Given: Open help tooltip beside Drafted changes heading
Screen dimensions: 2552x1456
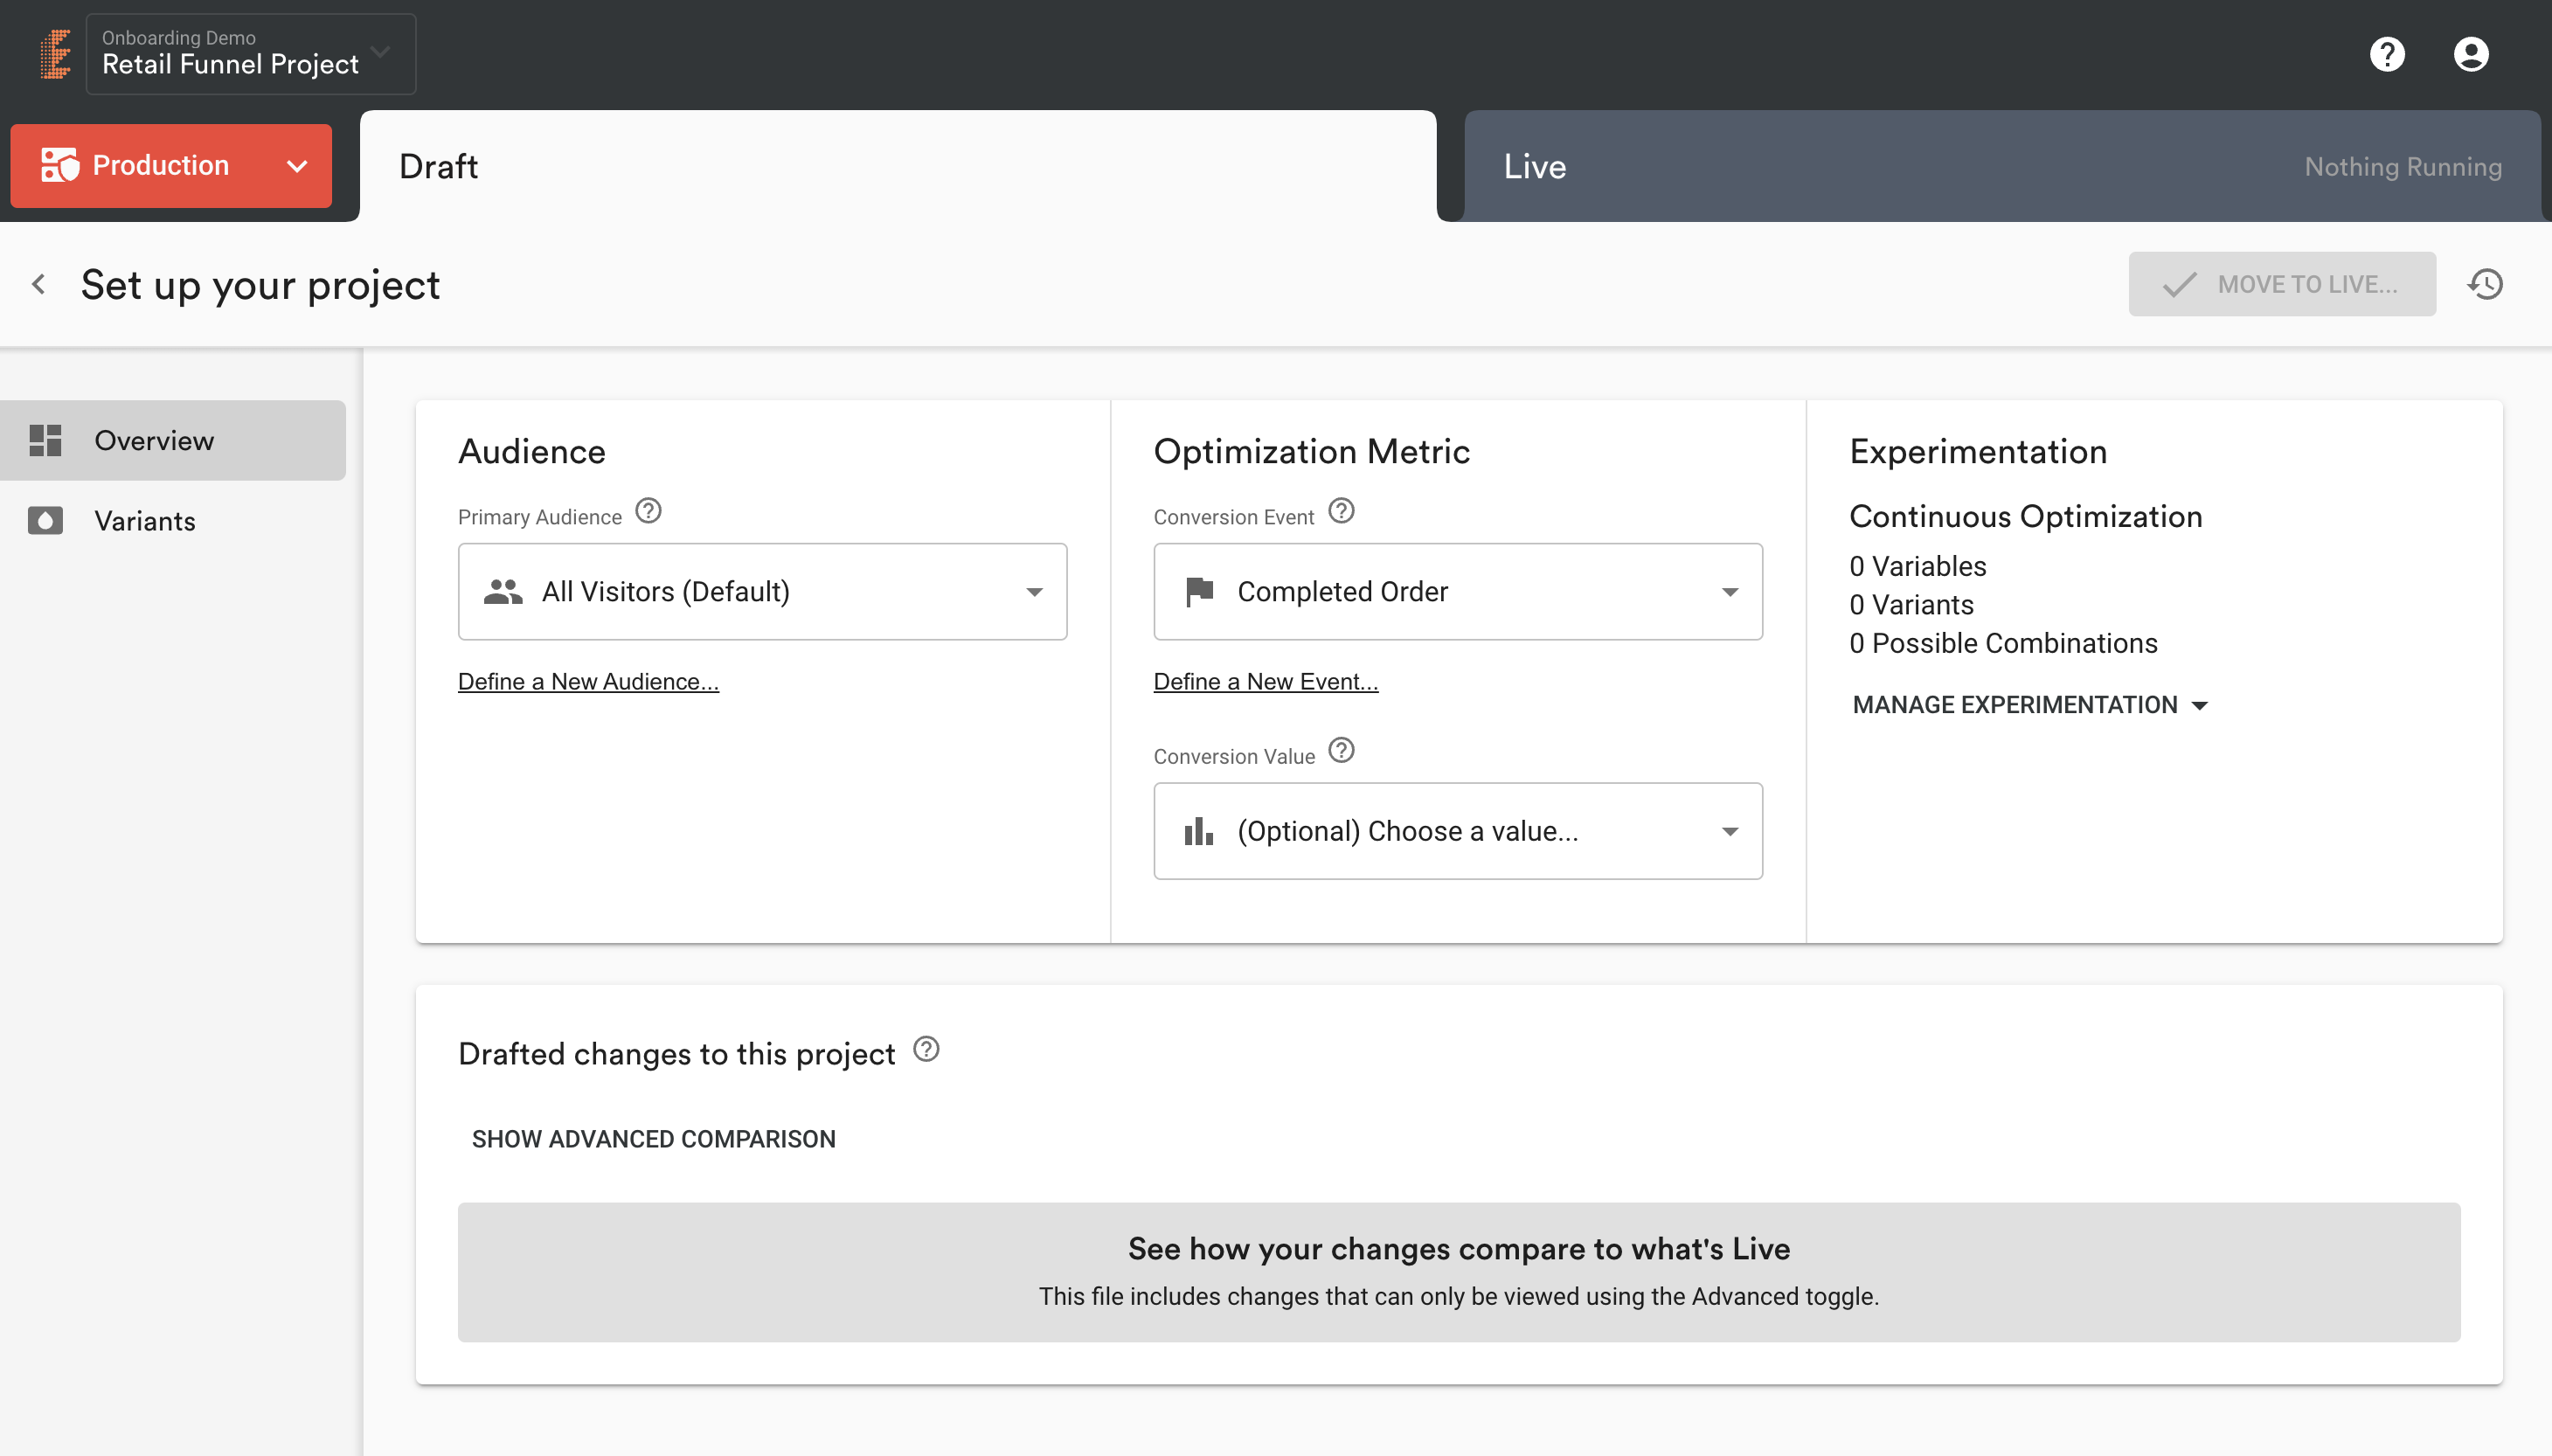Looking at the screenshot, I should tap(926, 1049).
